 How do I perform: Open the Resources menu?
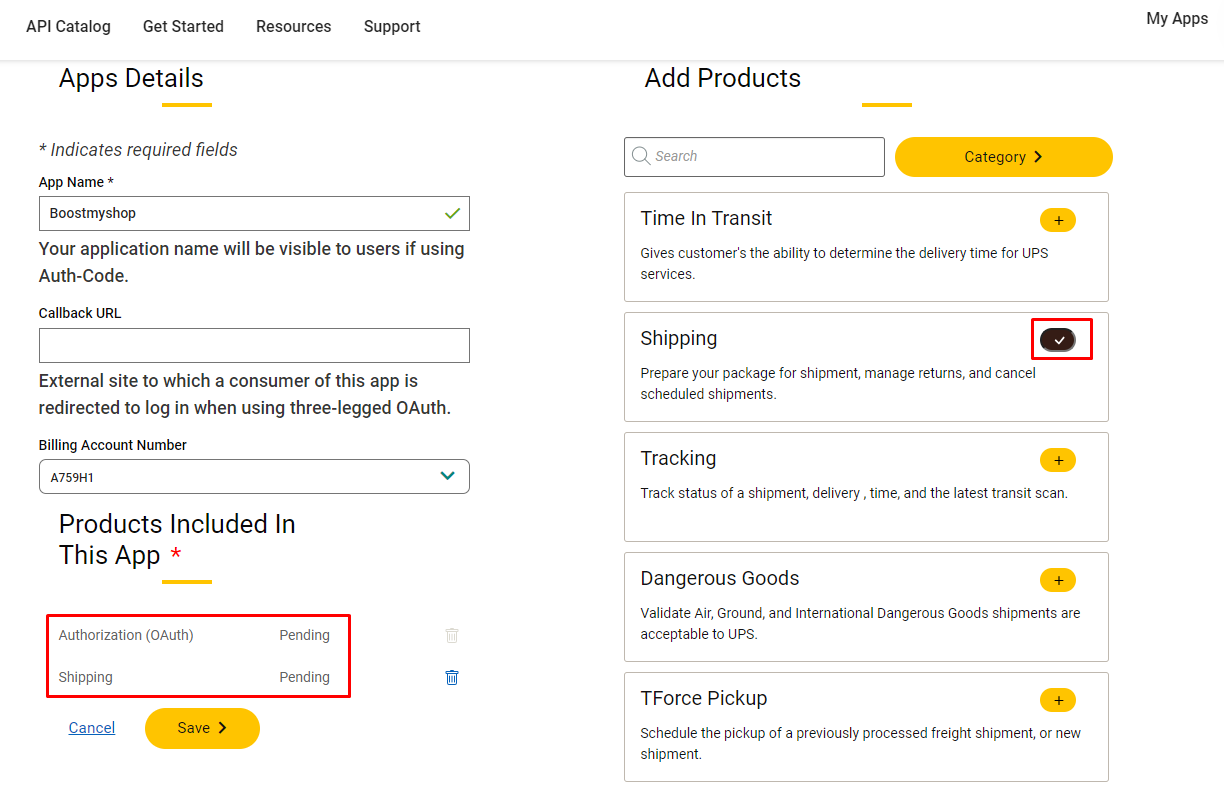pyautogui.click(x=294, y=27)
